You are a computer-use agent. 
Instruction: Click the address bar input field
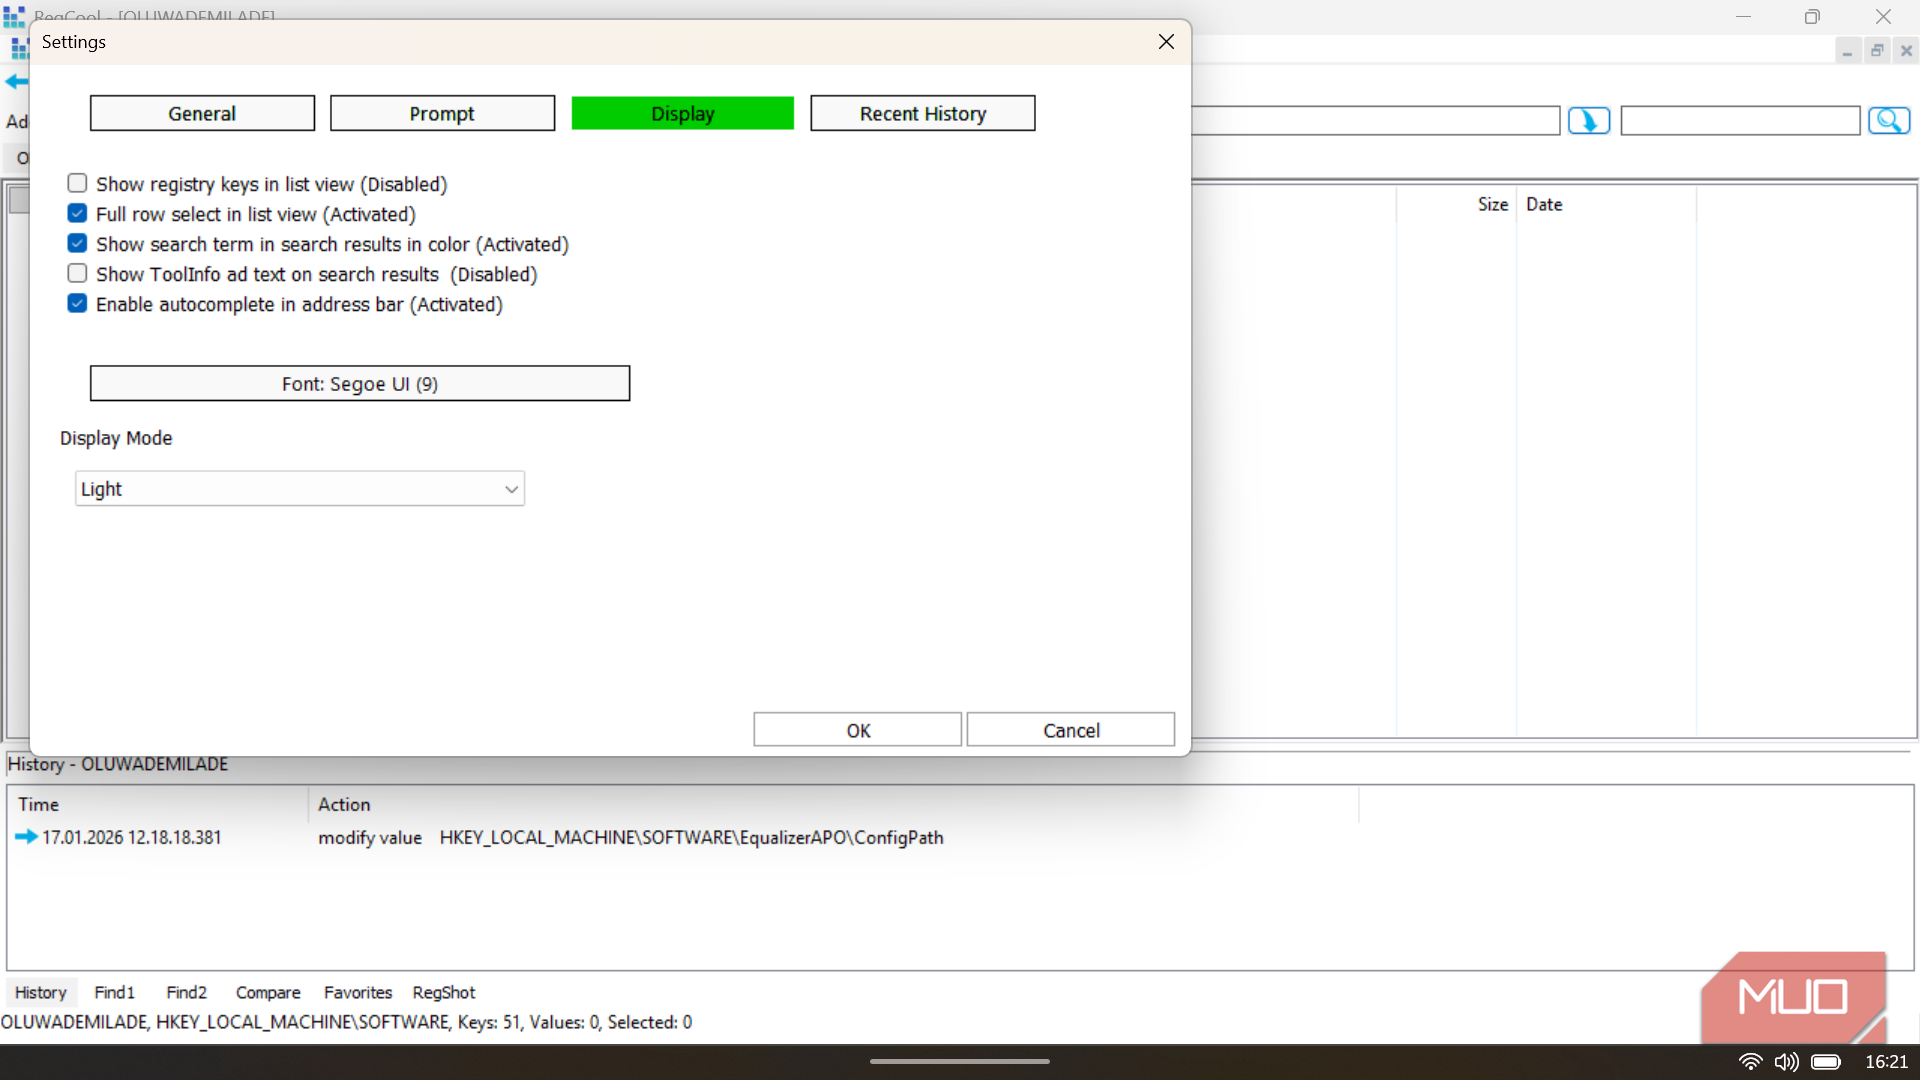coord(1376,121)
